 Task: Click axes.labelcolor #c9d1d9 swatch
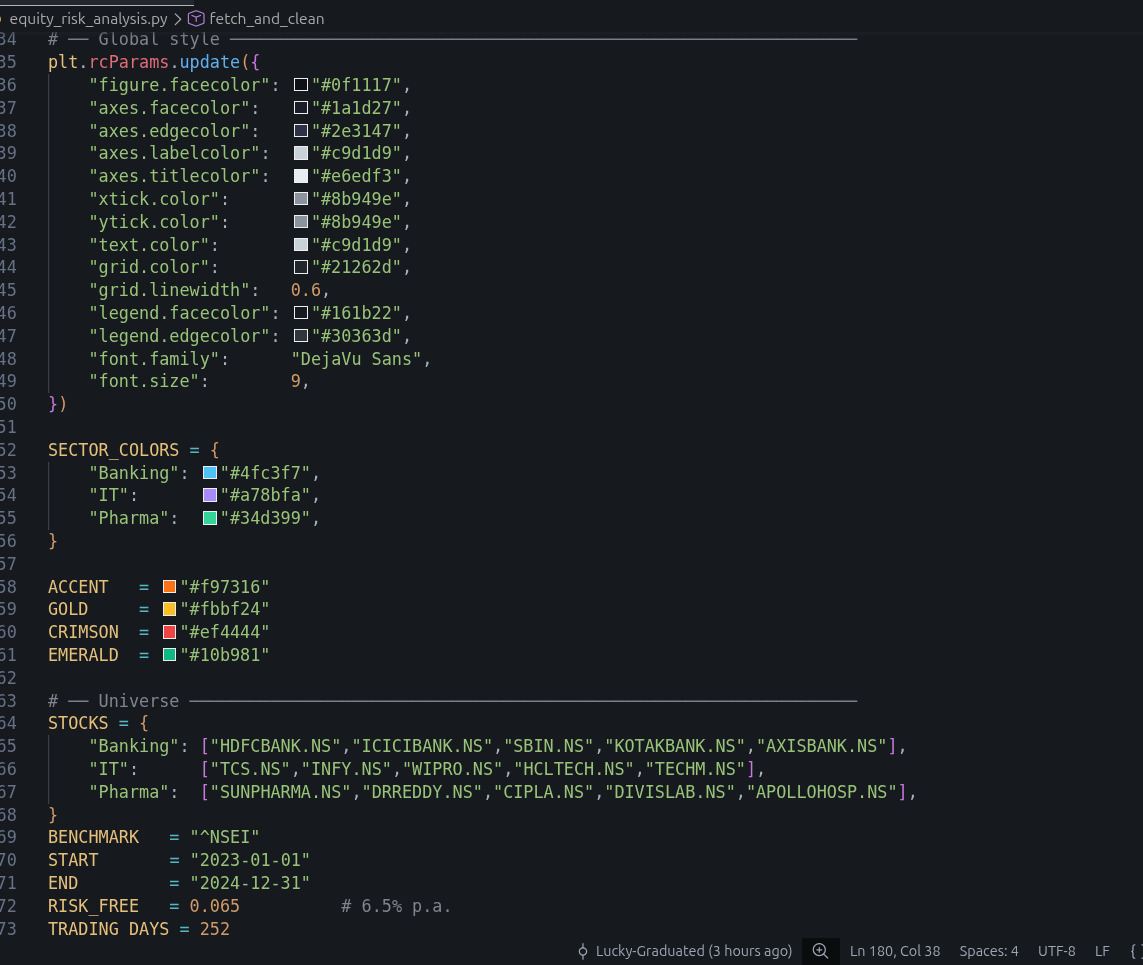300,153
